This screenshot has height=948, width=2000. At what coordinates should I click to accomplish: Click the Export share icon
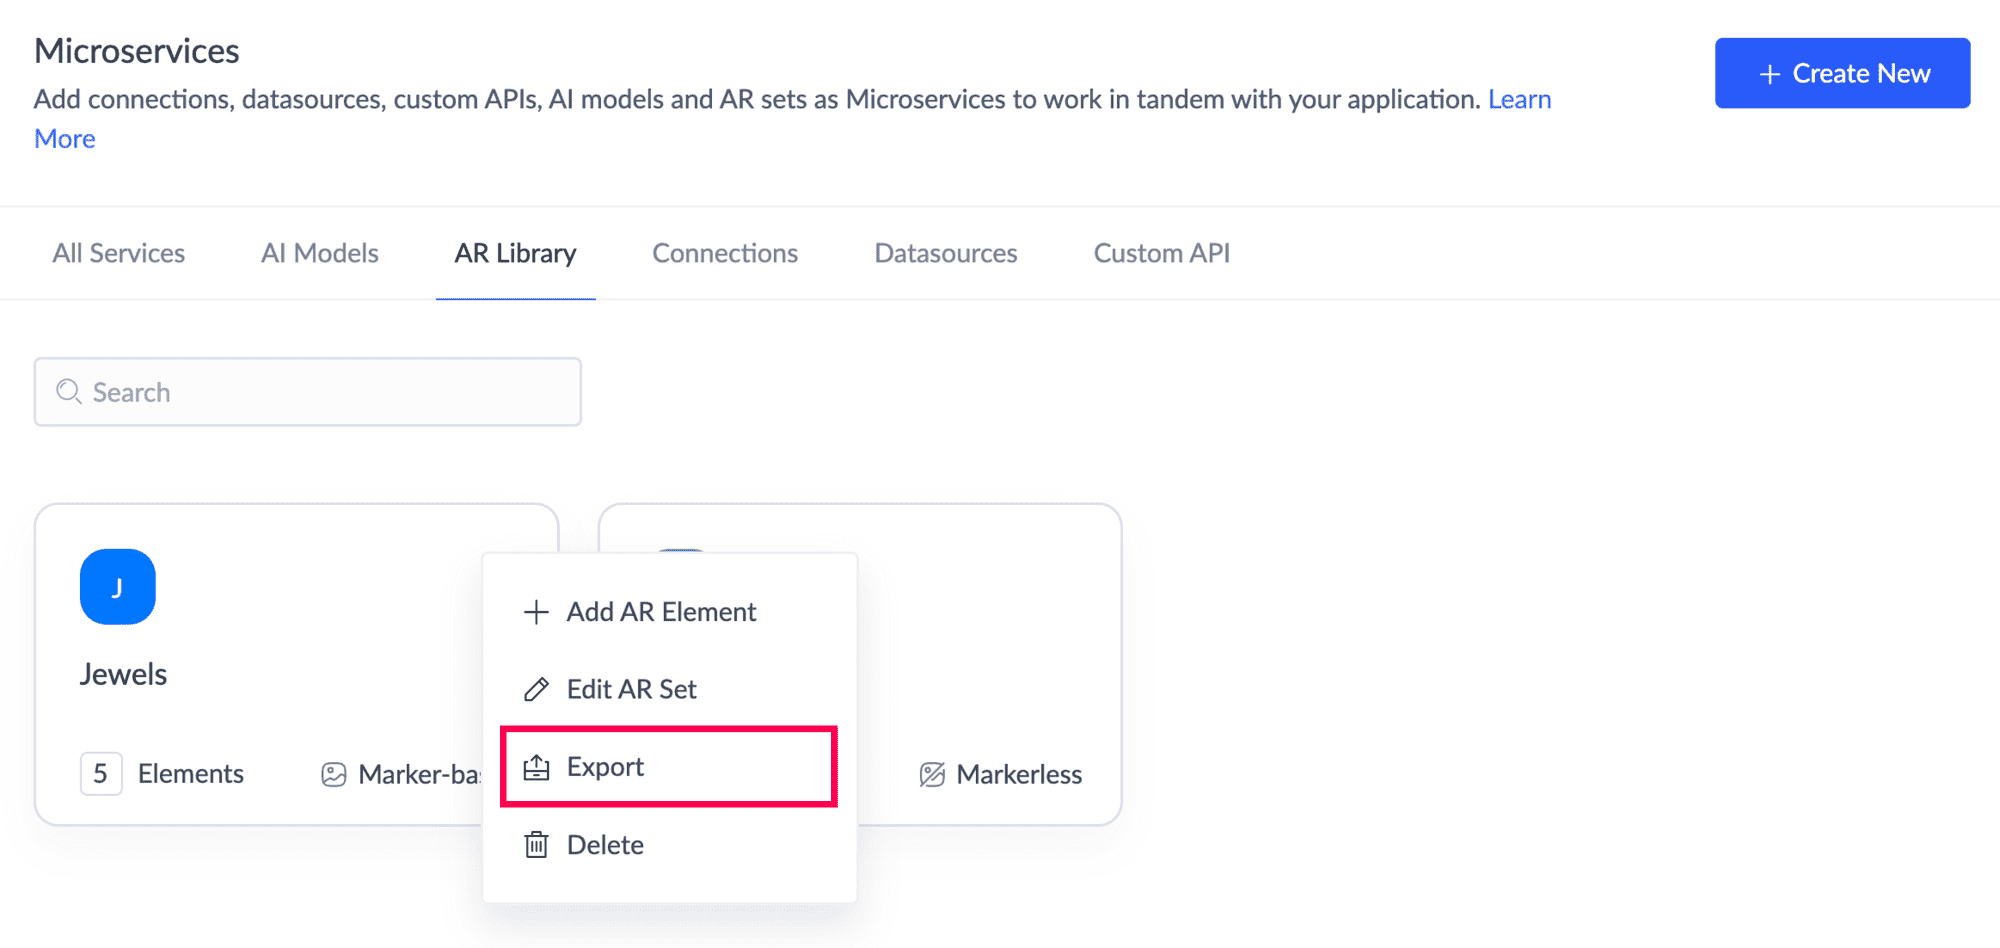coord(536,767)
